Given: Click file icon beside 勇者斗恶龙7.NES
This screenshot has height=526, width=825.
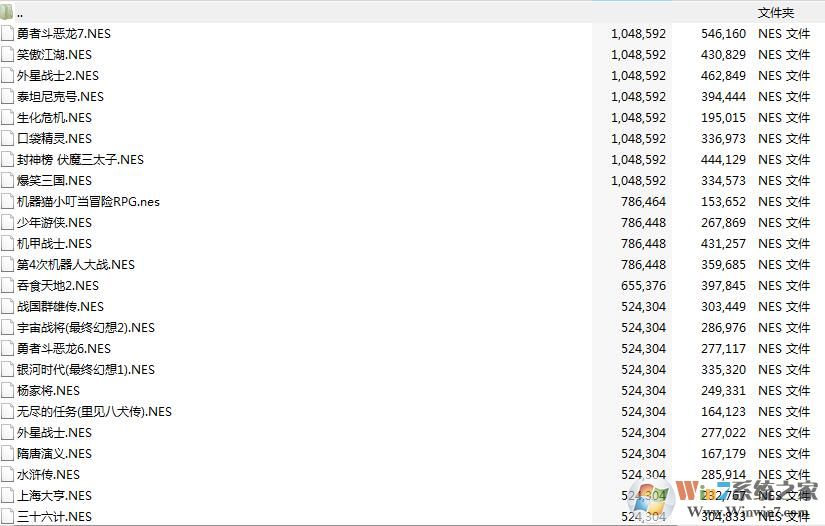Looking at the screenshot, I should pyautogui.click(x=7, y=34).
